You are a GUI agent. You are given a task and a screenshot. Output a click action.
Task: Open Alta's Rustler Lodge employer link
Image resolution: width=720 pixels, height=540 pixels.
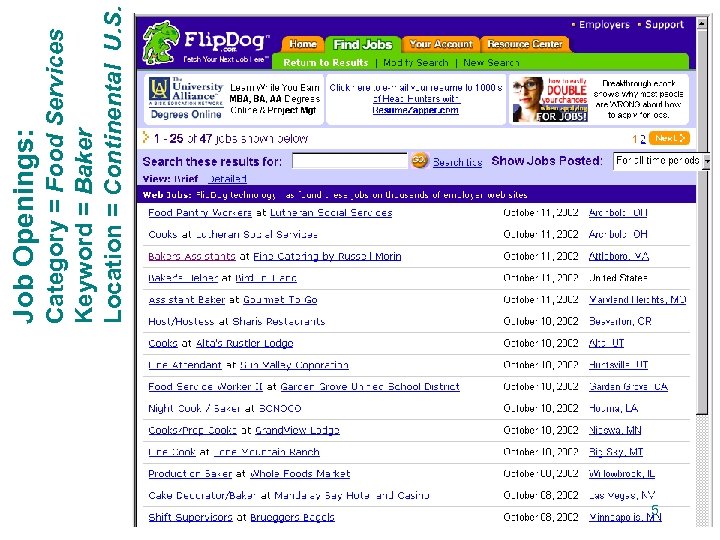[245, 343]
